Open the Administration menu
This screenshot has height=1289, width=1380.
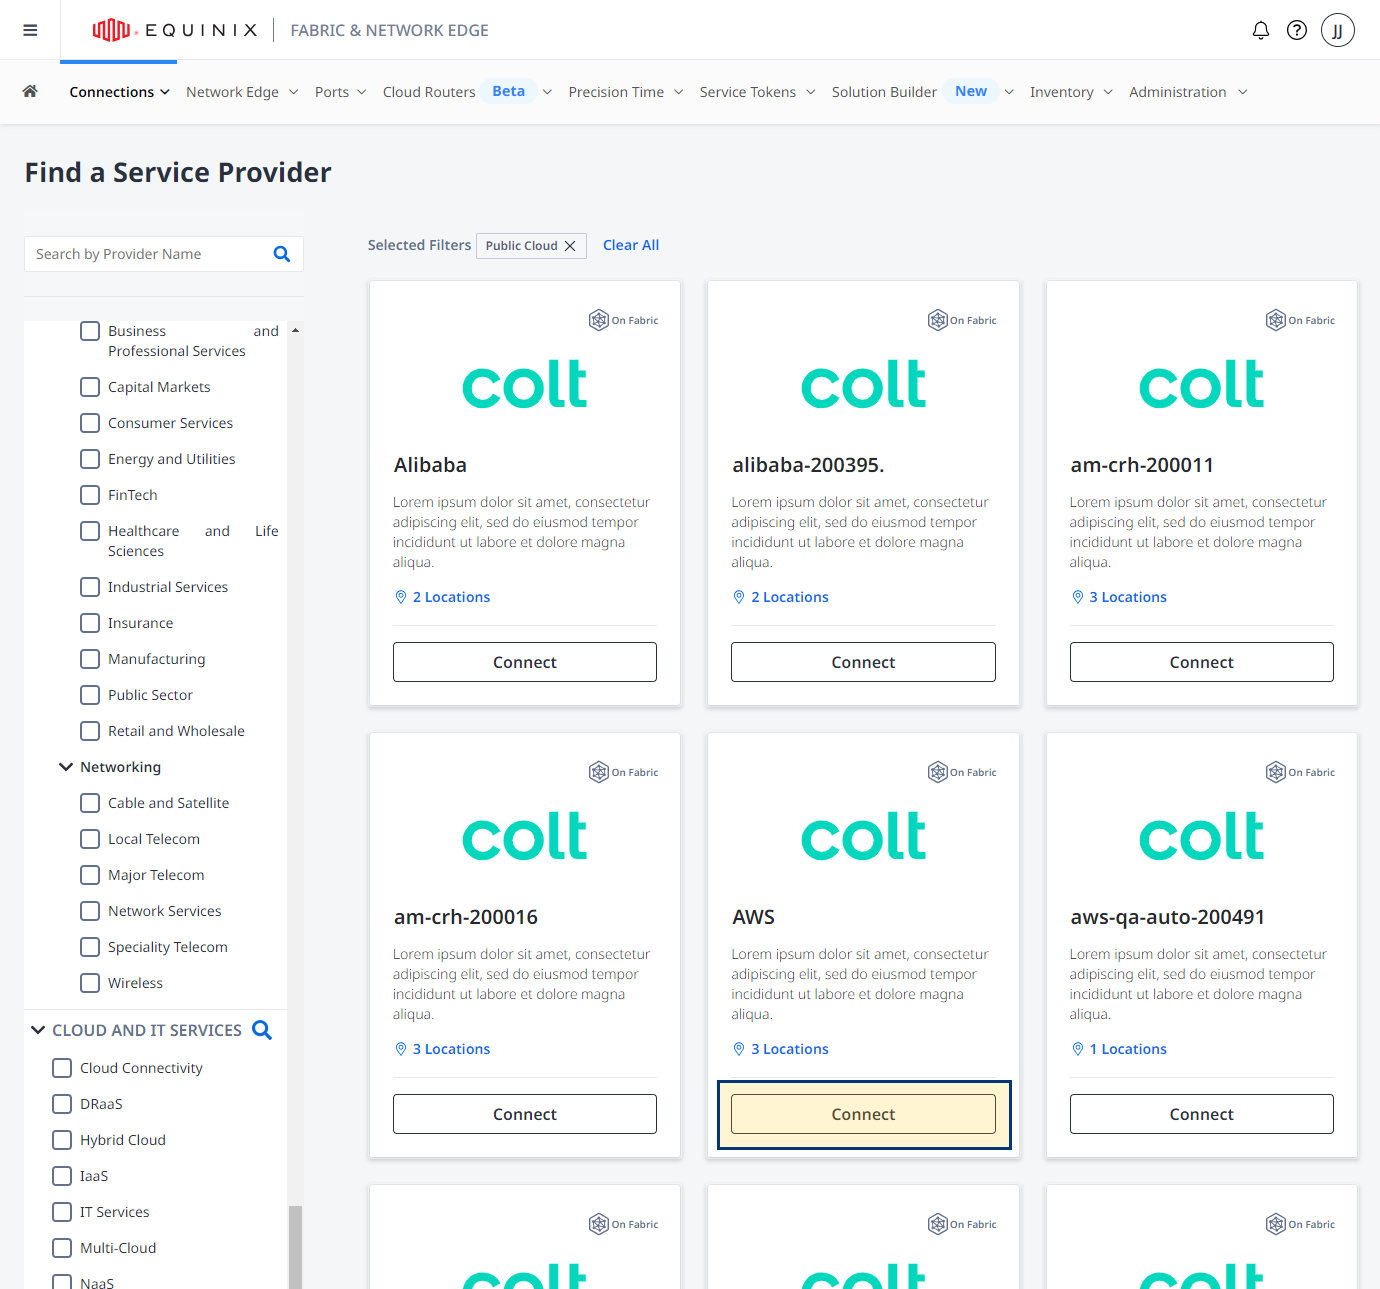point(1188,92)
